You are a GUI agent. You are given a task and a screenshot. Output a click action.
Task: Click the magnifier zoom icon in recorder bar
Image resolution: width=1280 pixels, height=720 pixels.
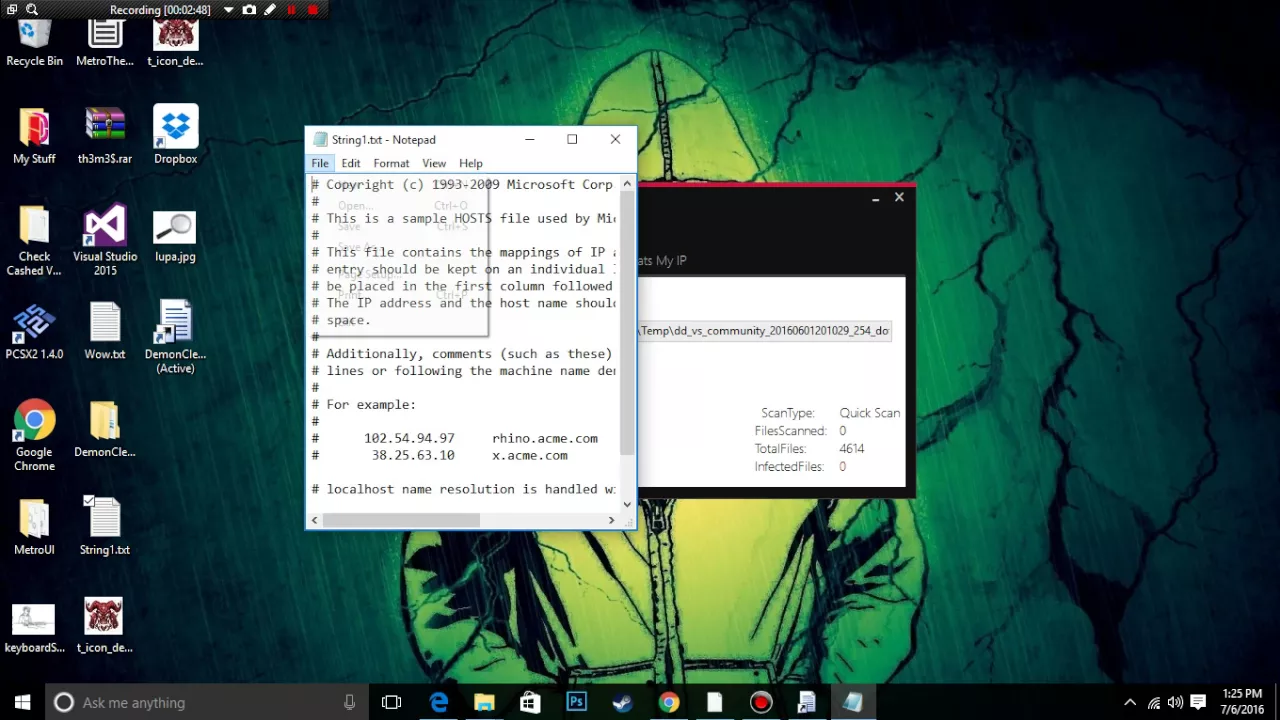[x=32, y=10]
